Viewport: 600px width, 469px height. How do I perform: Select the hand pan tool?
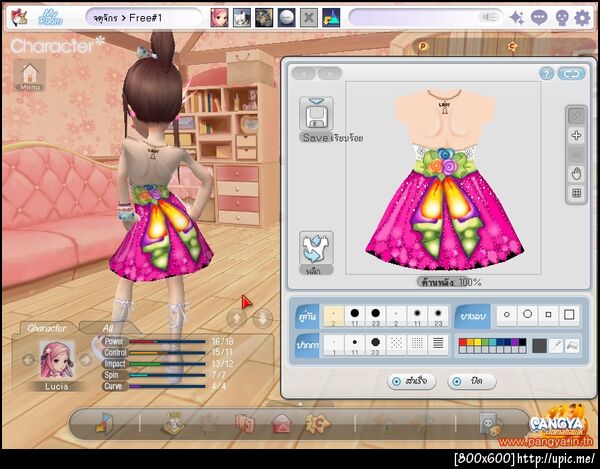[x=577, y=174]
